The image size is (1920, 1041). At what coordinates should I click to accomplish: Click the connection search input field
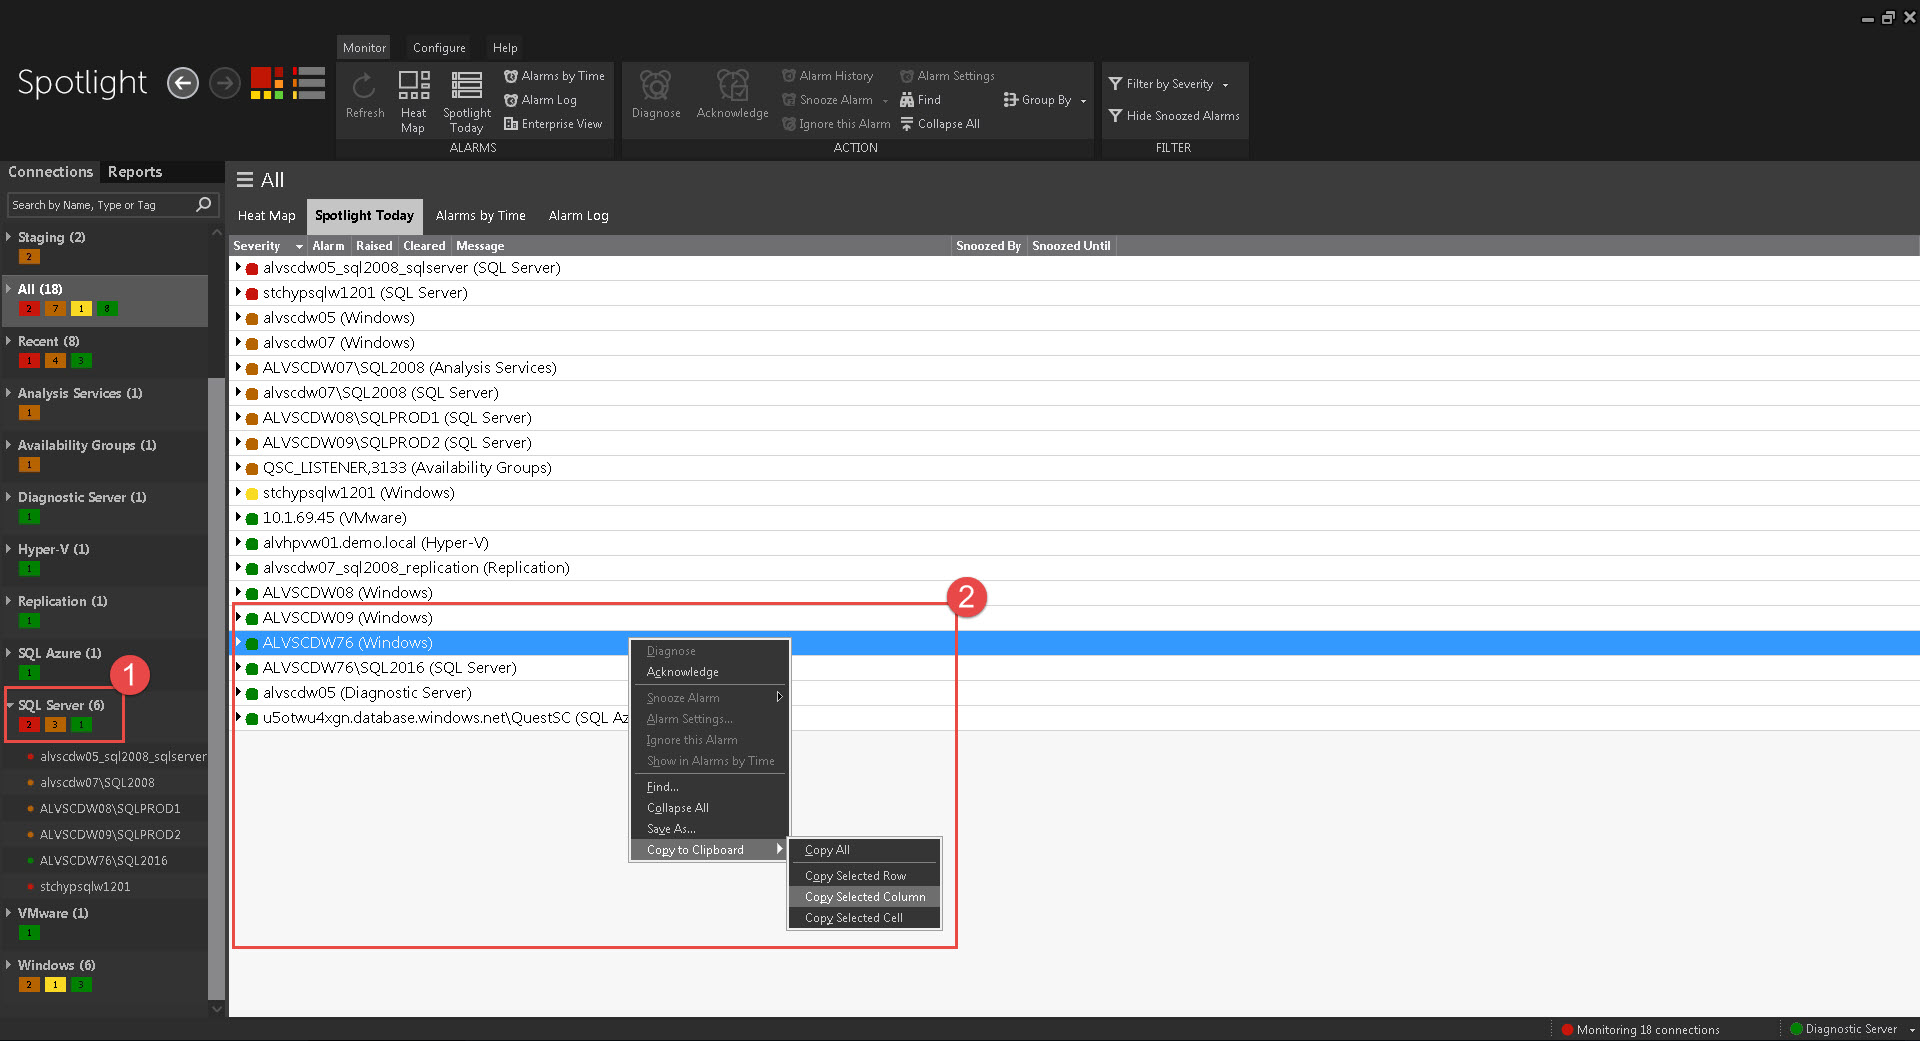pos(100,205)
